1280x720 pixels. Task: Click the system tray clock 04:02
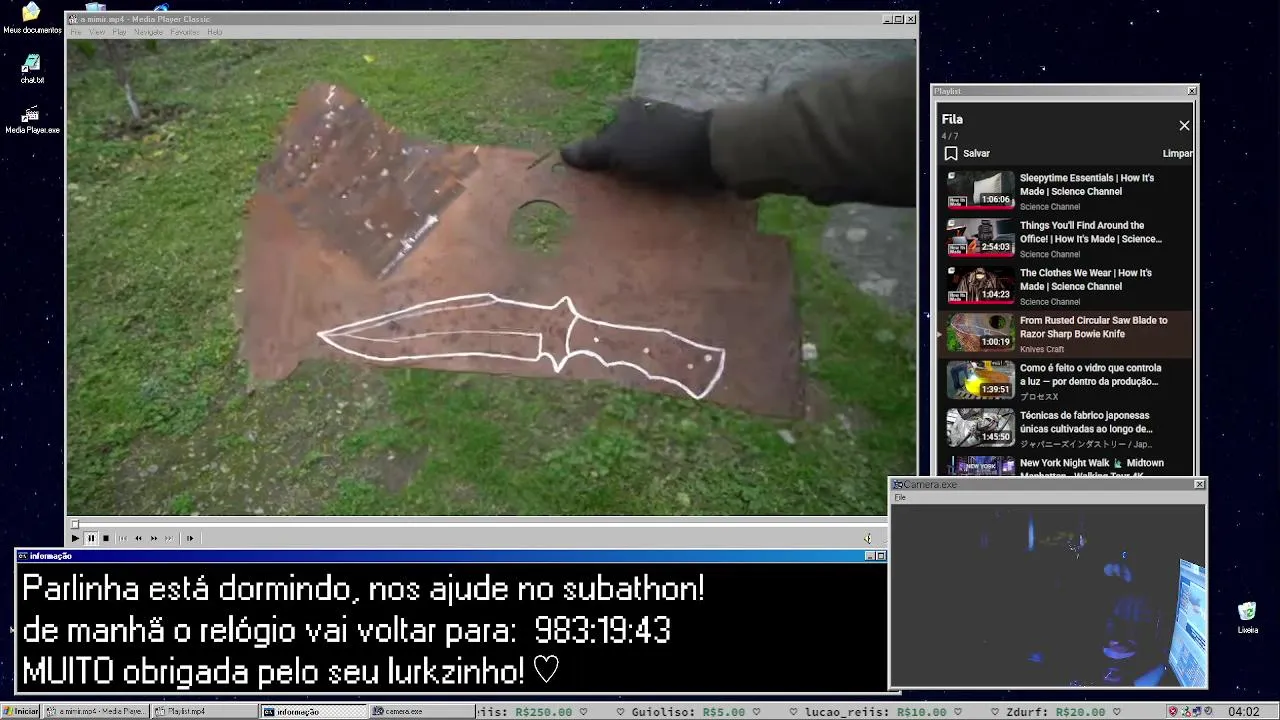(x=1243, y=712)
